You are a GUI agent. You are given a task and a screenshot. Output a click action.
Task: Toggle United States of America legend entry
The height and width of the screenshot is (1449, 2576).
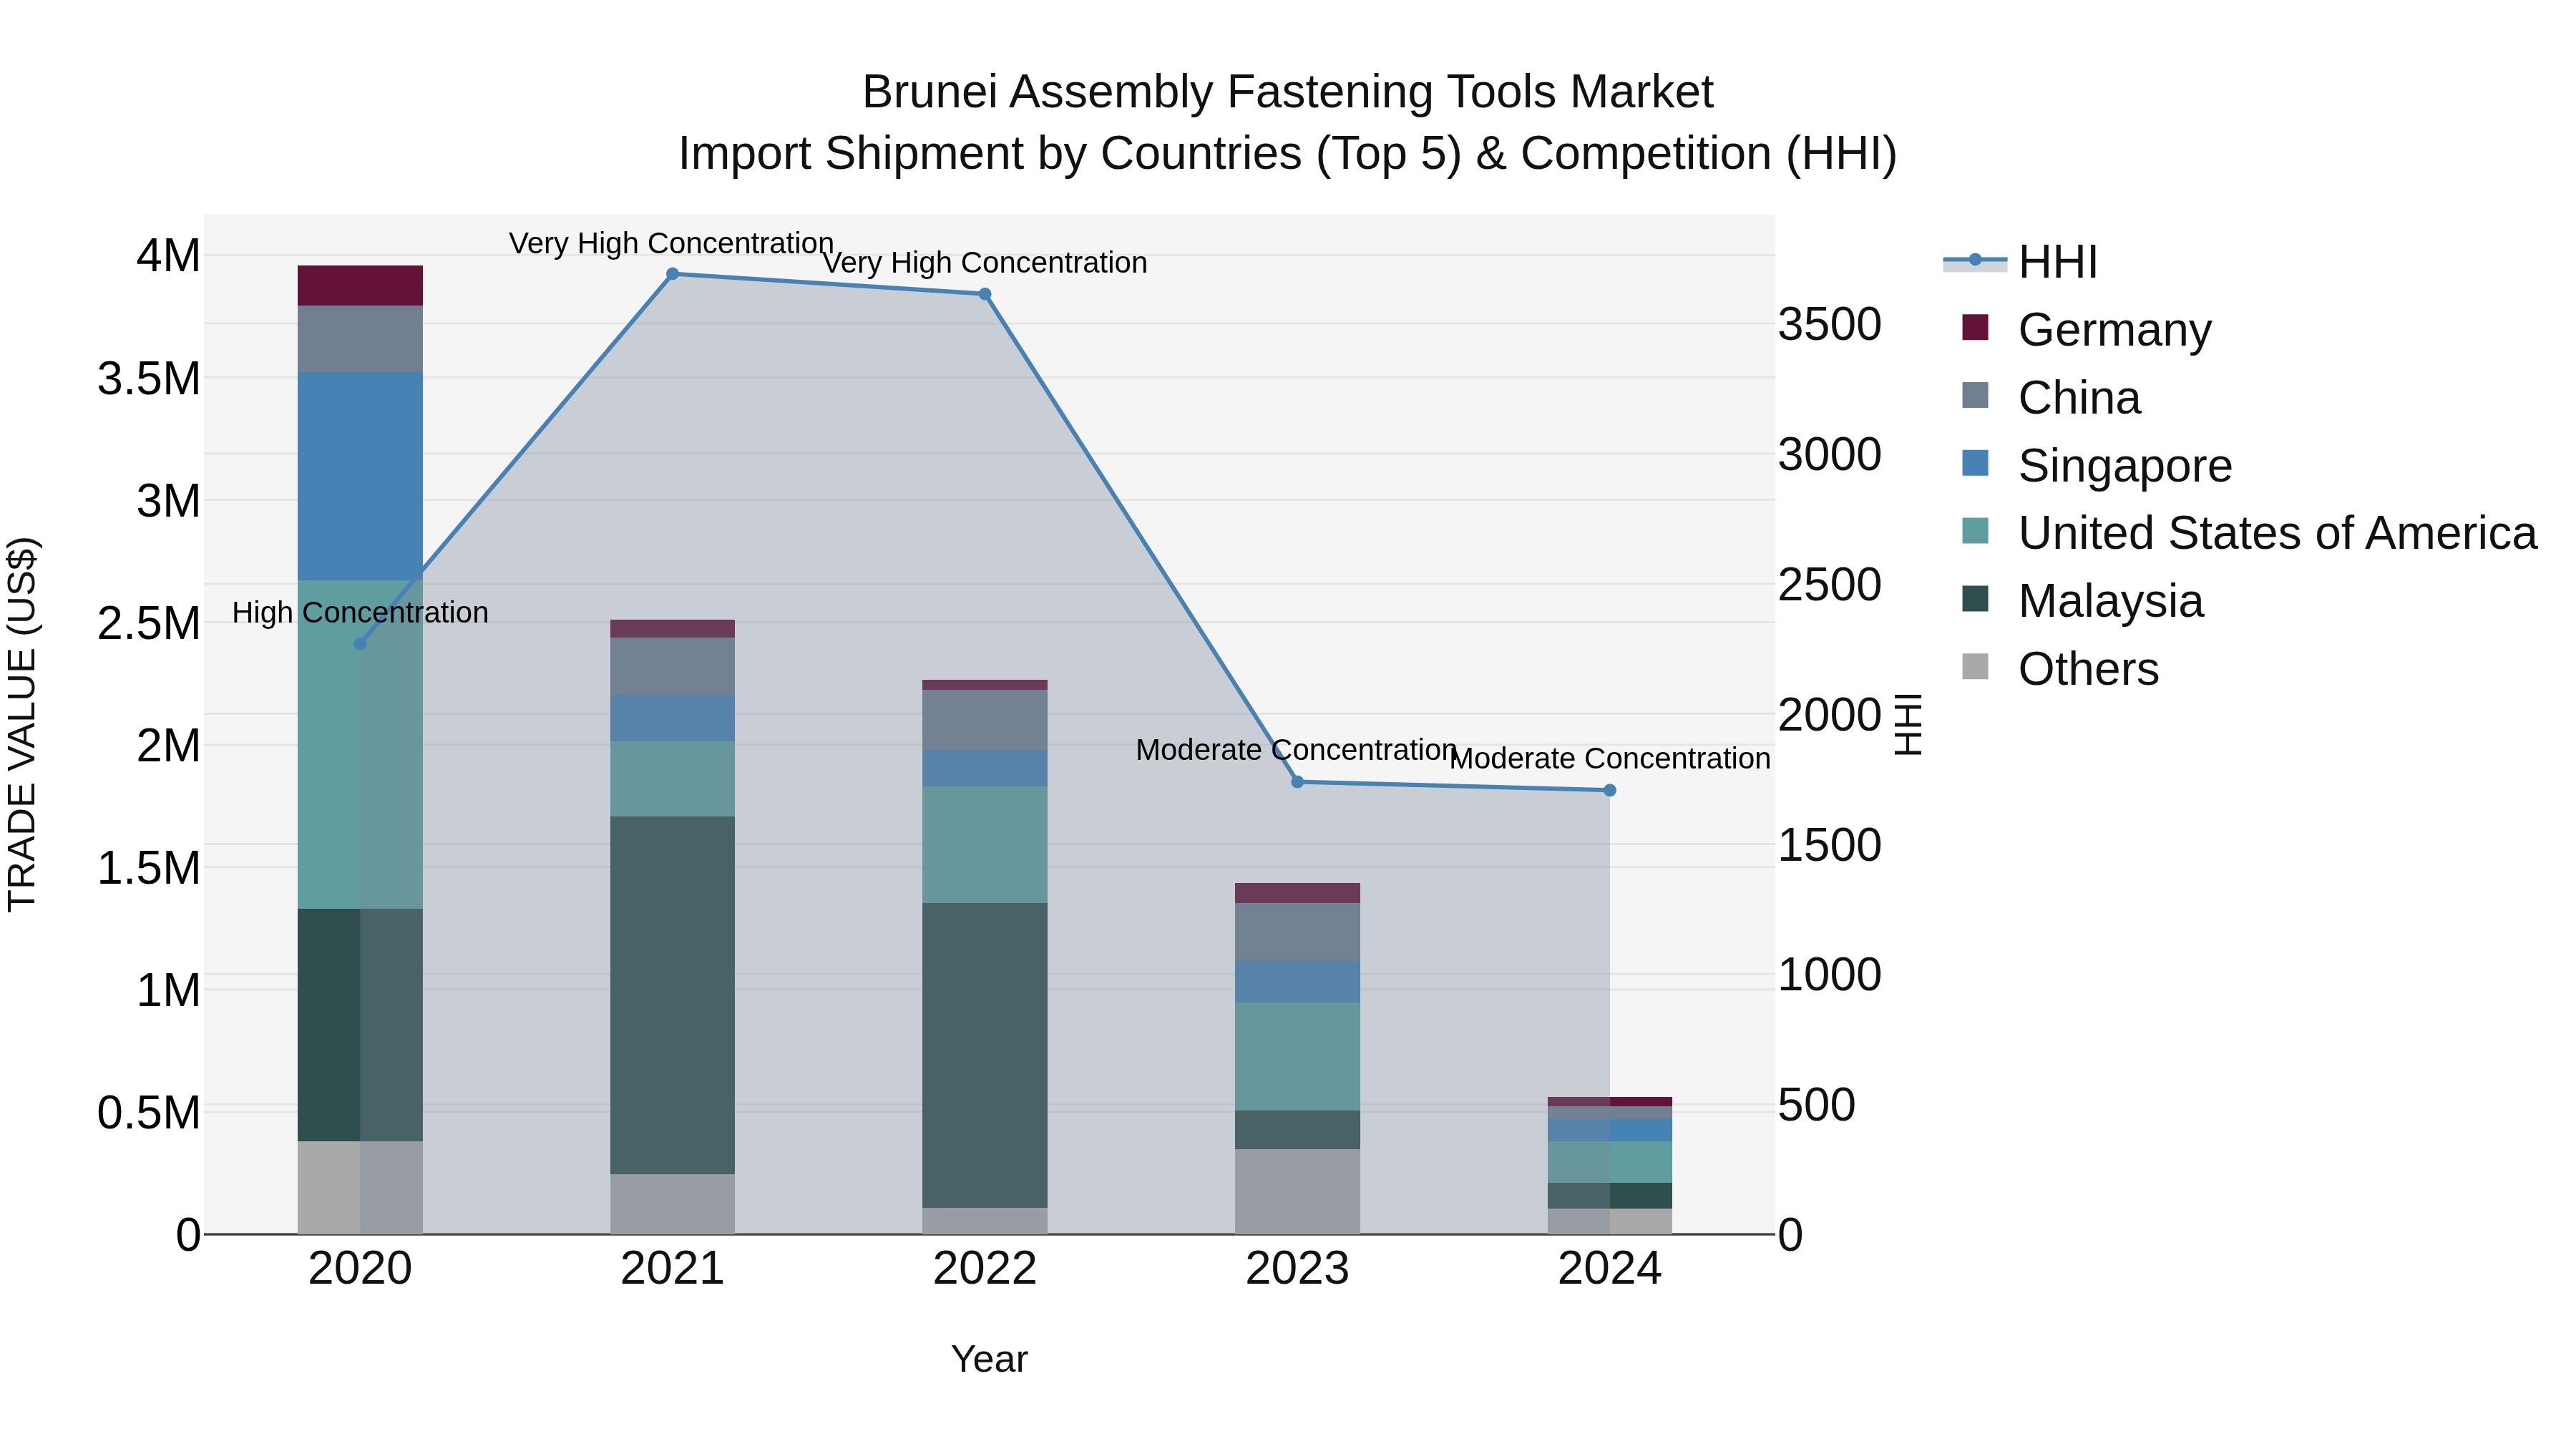coord(2249,533)
